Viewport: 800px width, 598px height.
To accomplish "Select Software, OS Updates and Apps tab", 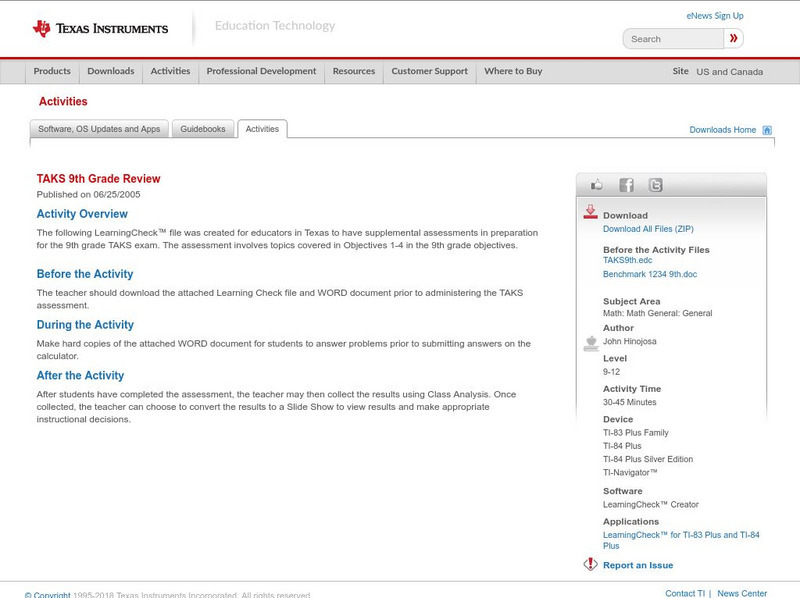I will pyautogui.click(x=99, y=129).
